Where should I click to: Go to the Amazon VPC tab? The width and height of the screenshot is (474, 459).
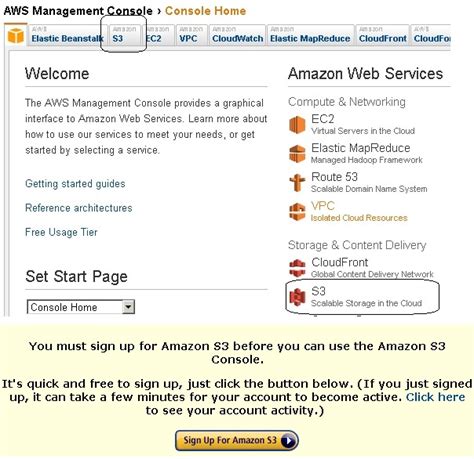192,35
